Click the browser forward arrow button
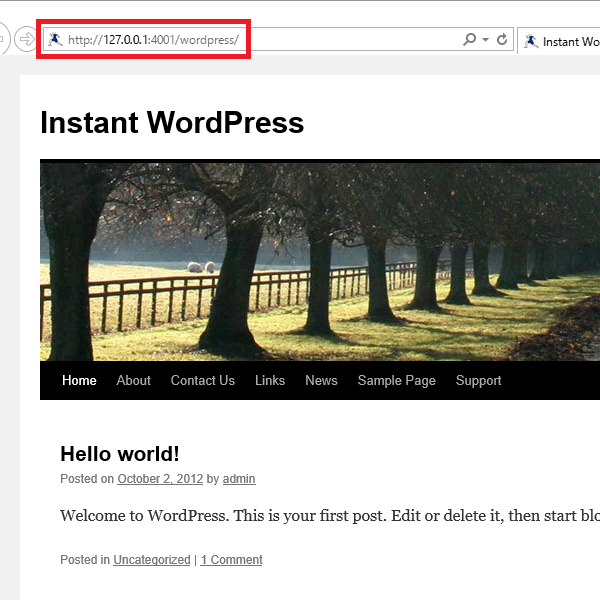600x600 pixels. [26, 39]
